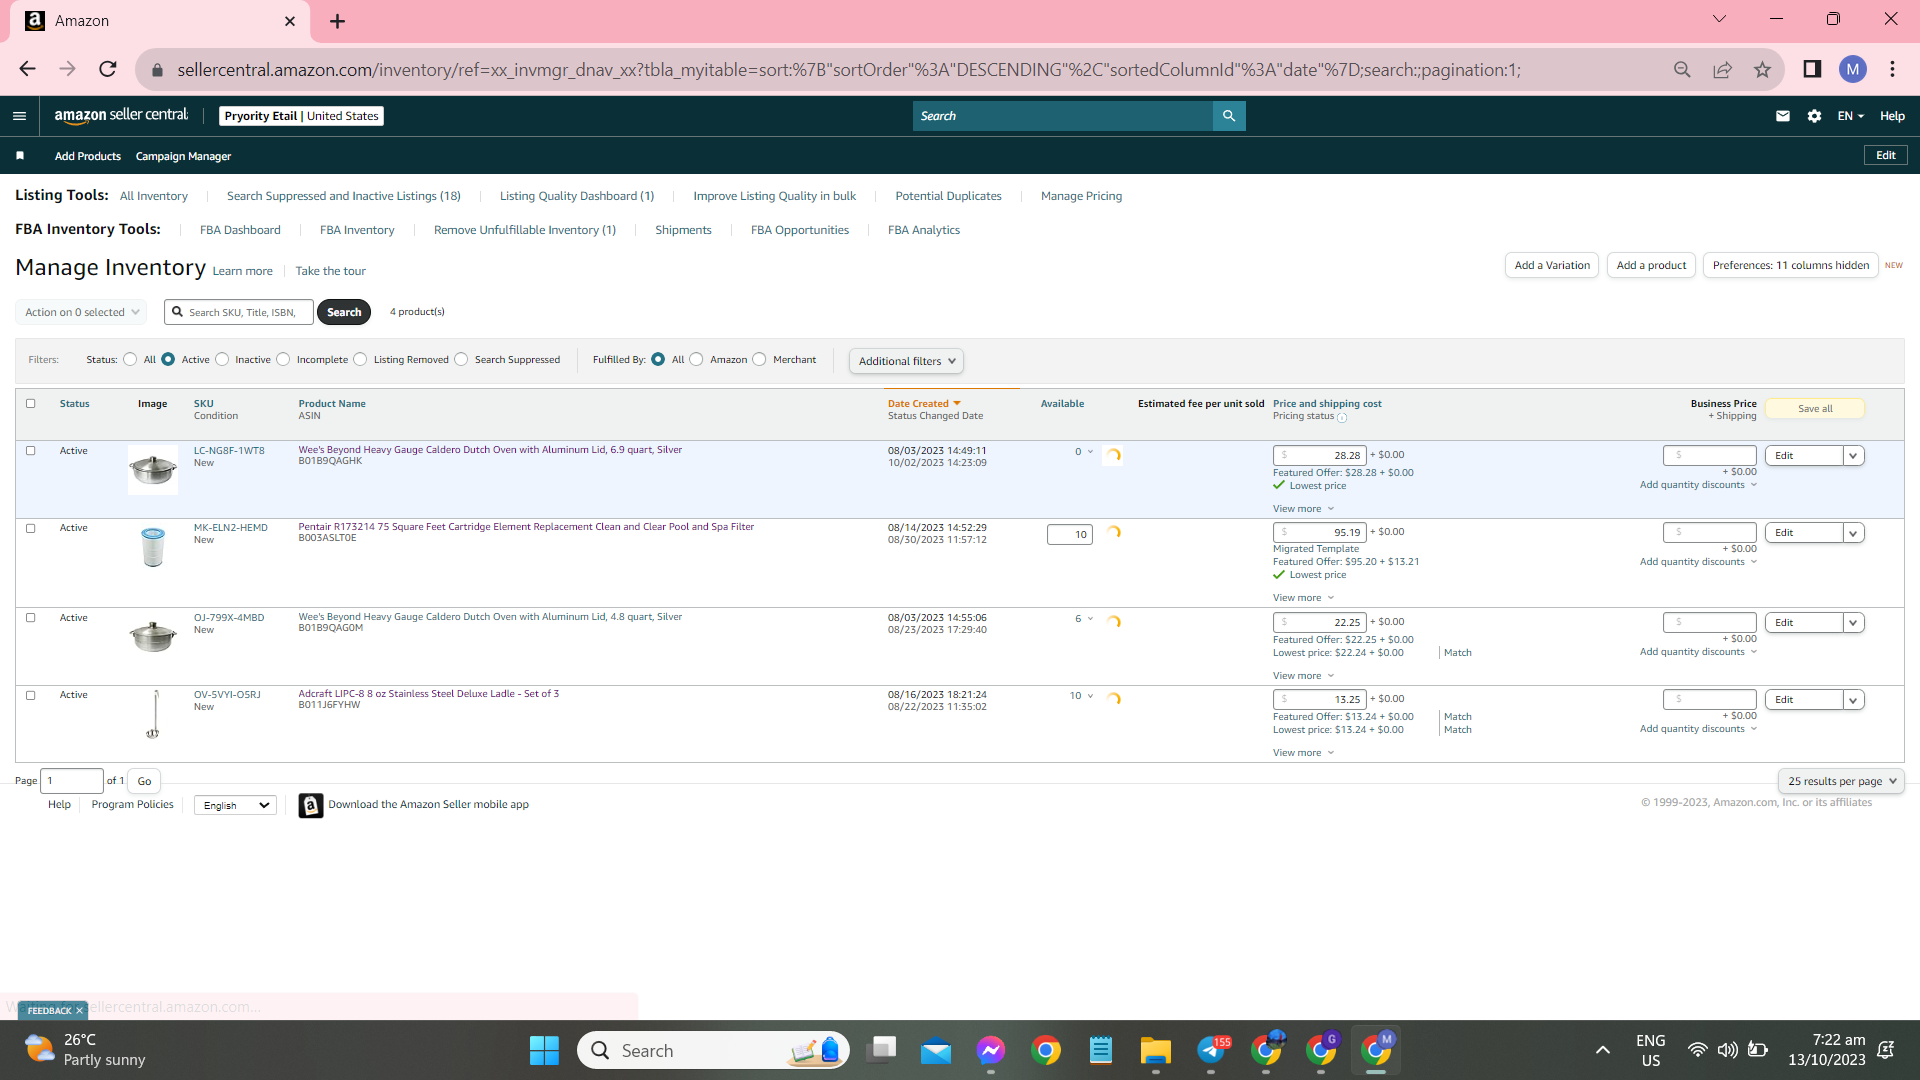Select the All status radio button
The height and width of the screenshot is (1080, 1920).
pyautogui.click(x=130, y=360)
